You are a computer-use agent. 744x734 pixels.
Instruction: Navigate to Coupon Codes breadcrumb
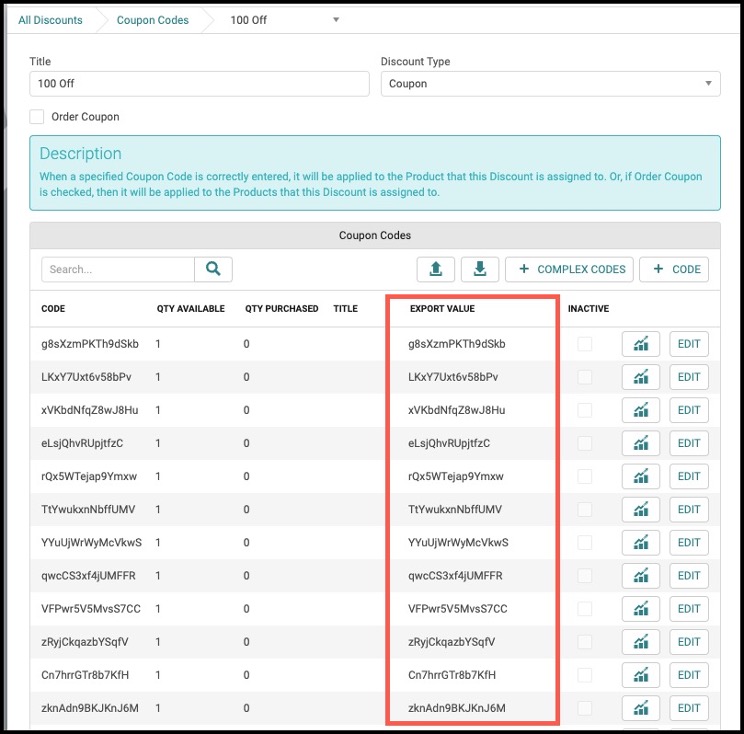[x=152, y=20]
